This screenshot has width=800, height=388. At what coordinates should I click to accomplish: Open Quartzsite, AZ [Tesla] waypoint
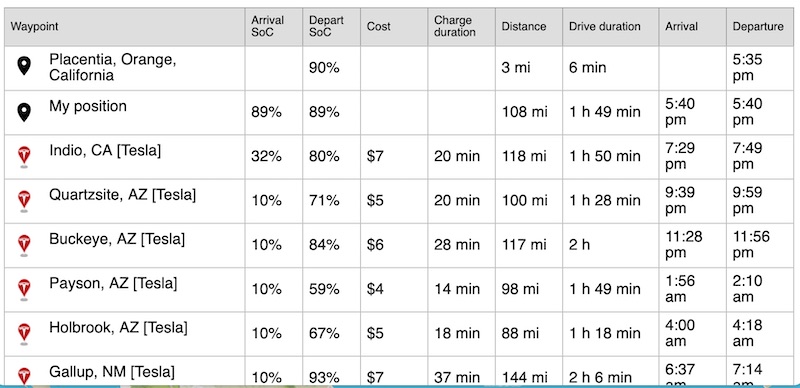(x=122, y=195)
